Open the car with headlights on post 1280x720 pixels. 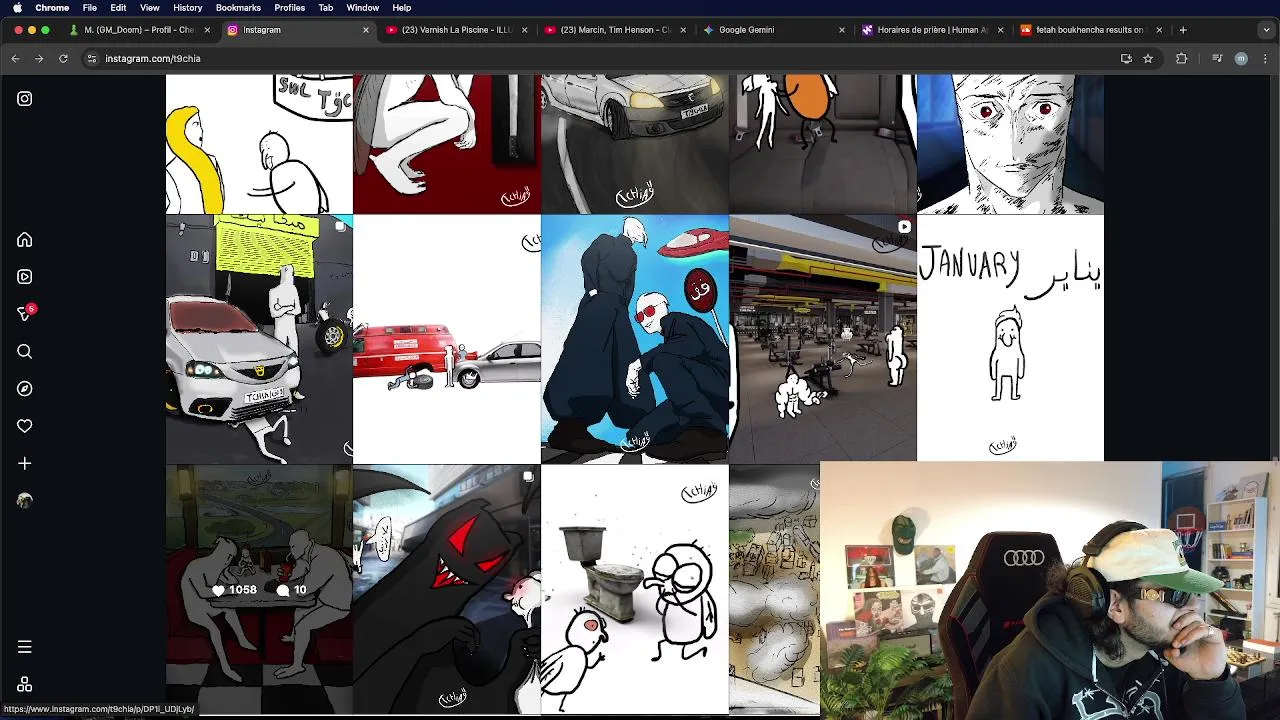click(x=635, y=144)
